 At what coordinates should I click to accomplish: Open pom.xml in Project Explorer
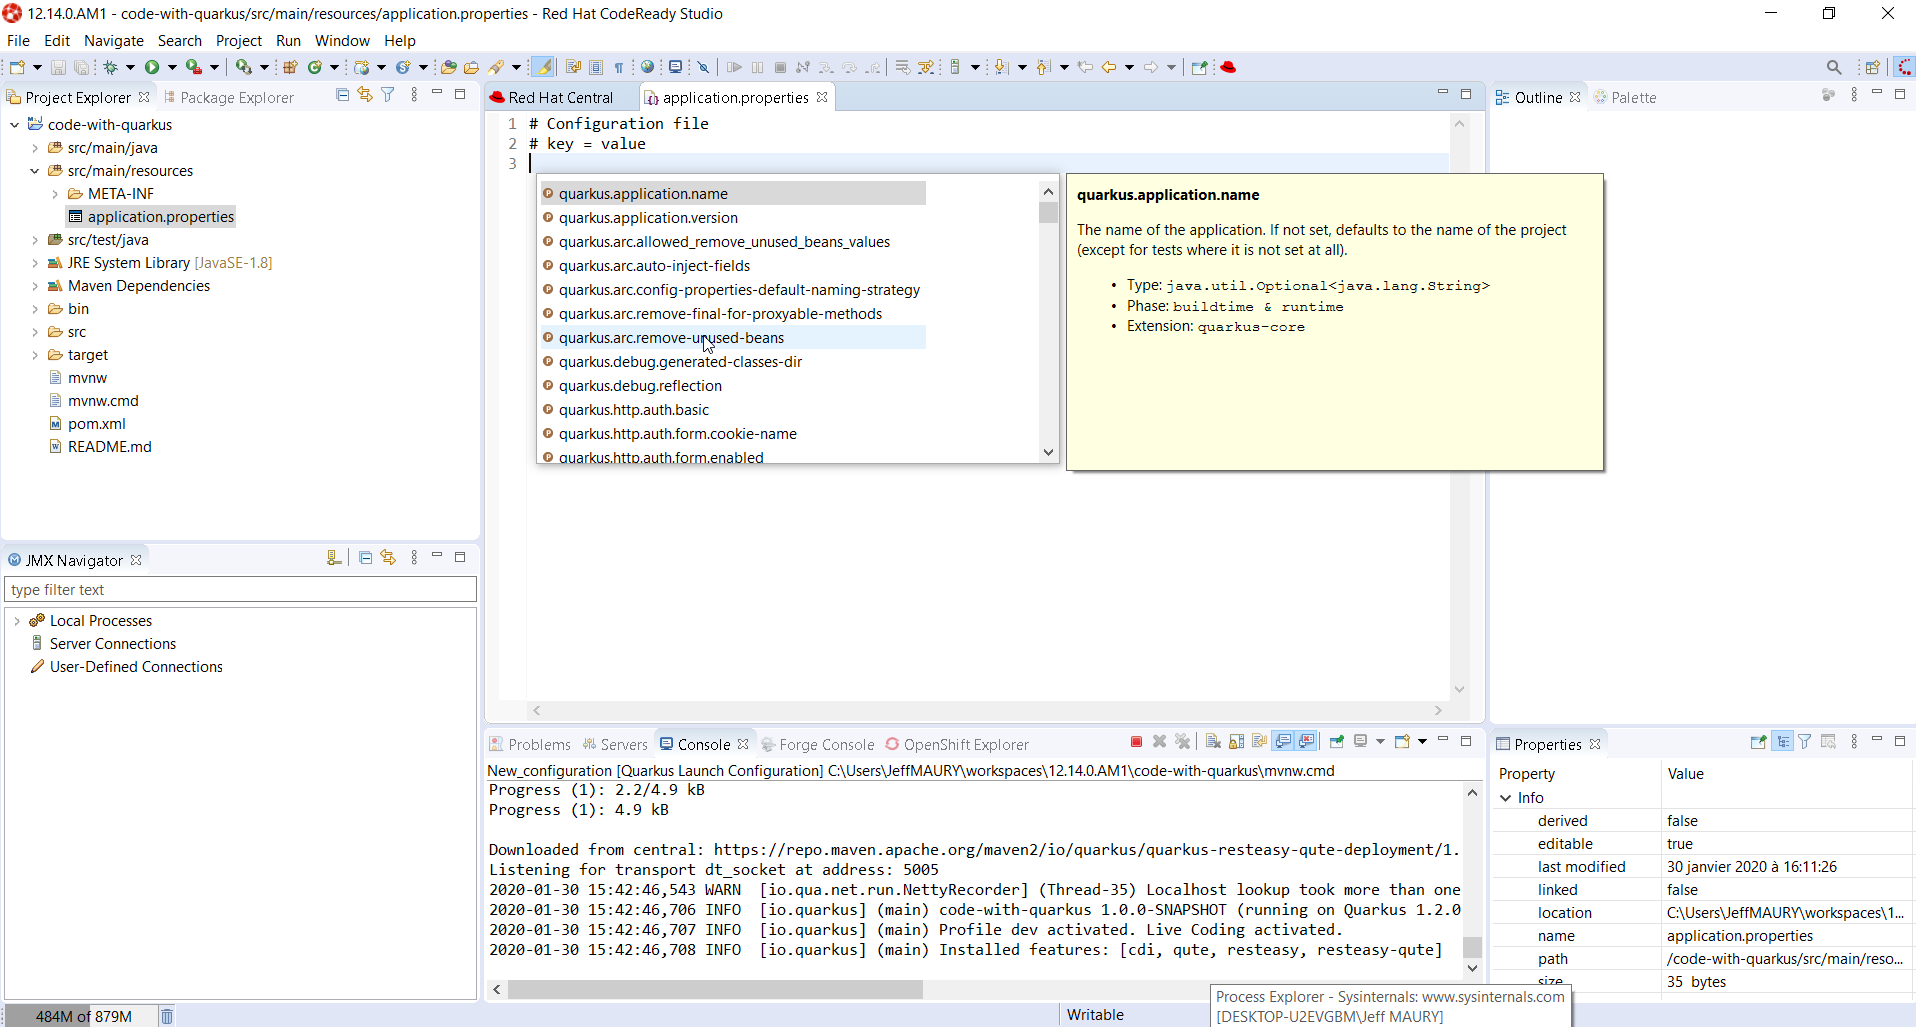click(97, 424)
